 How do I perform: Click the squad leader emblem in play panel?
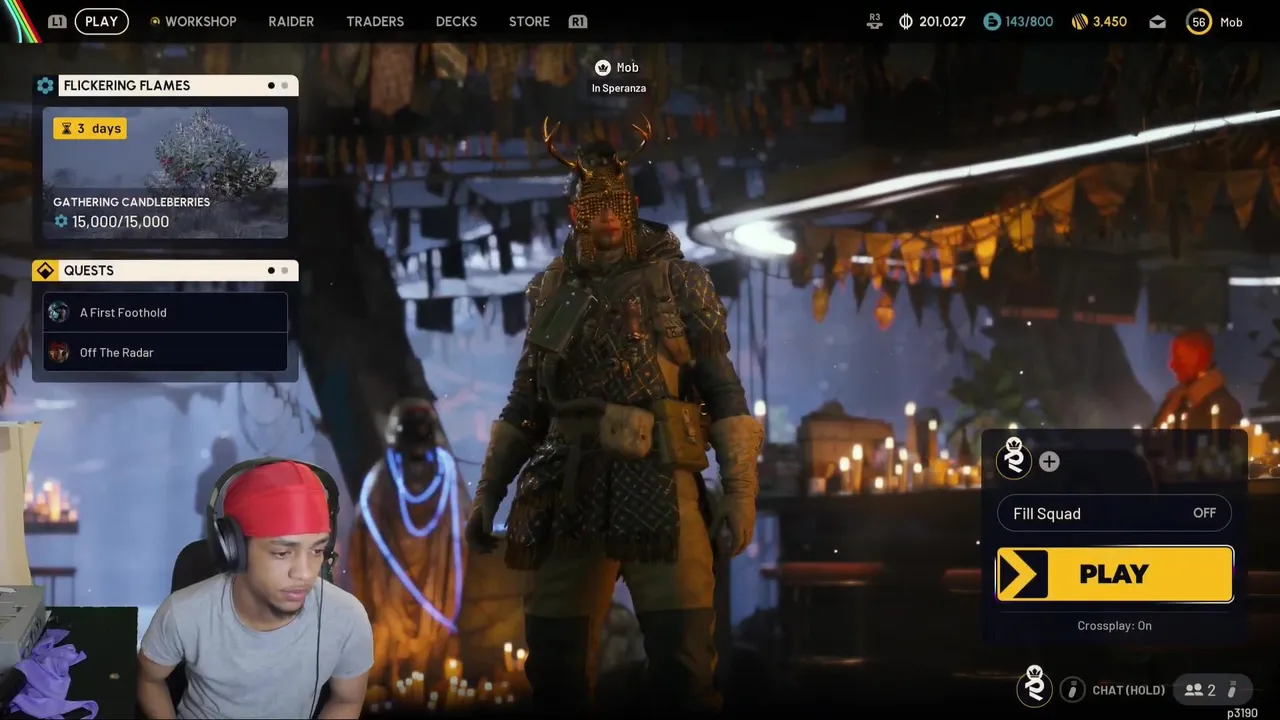click(1014, 458)
